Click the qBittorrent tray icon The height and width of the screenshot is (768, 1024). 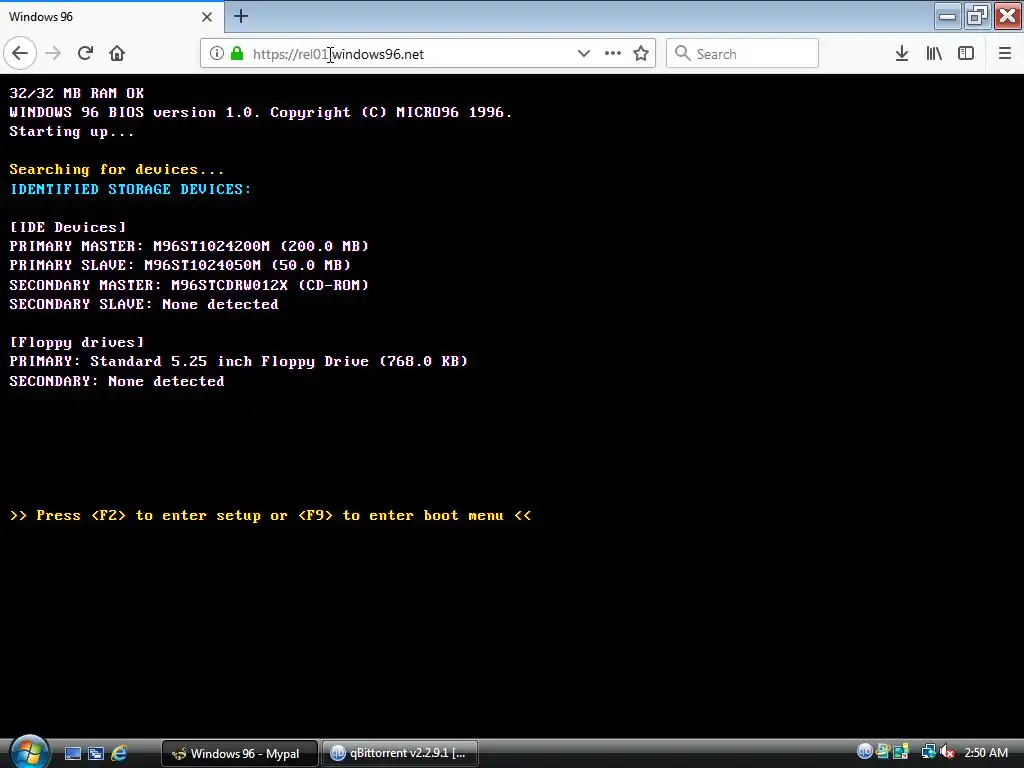pyautogui.click(x=865, y=752)
